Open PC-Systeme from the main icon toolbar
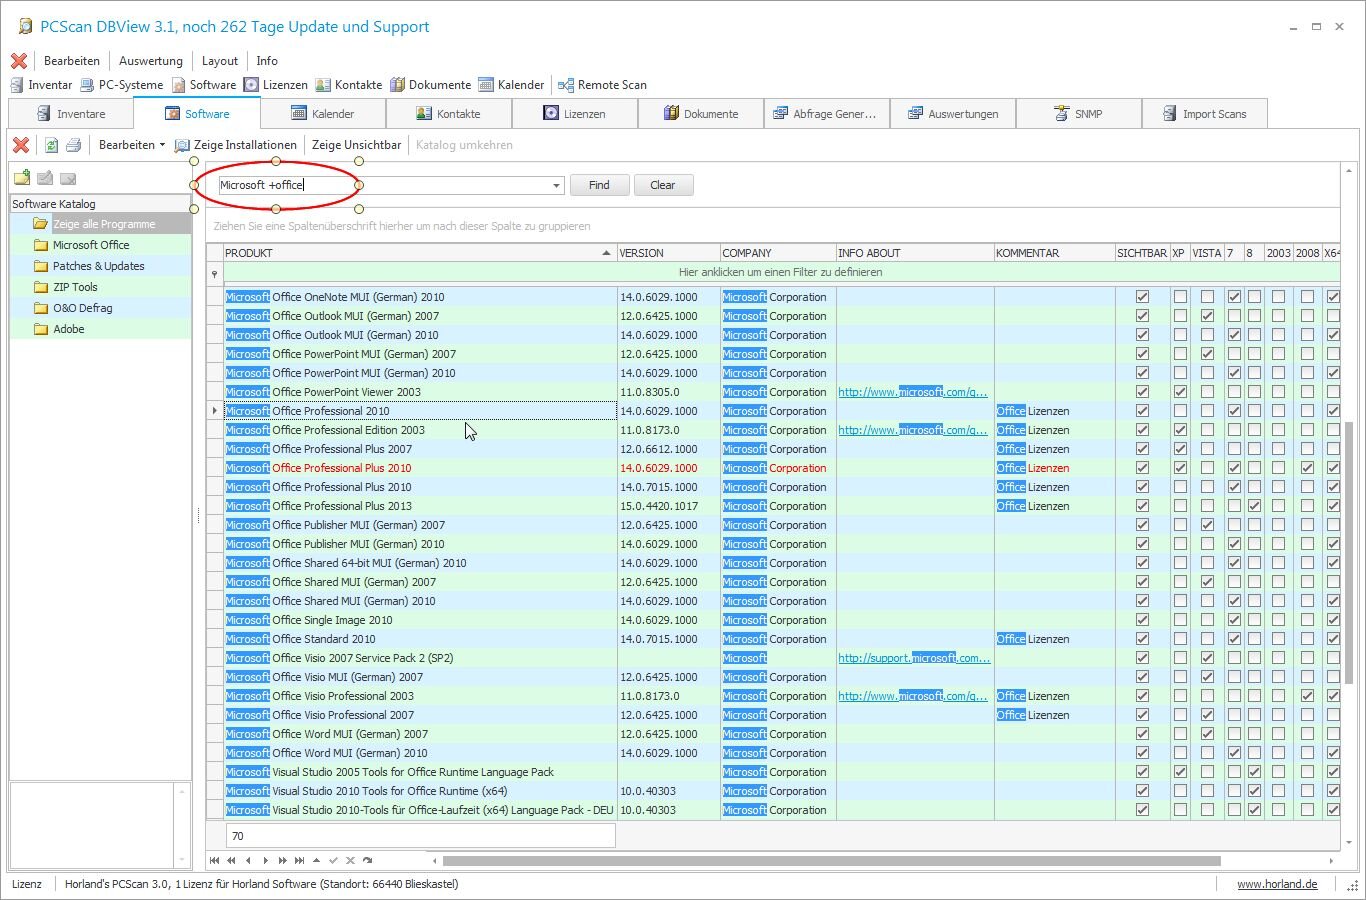Screen dimensions: 1366x900 coord(122,85)
